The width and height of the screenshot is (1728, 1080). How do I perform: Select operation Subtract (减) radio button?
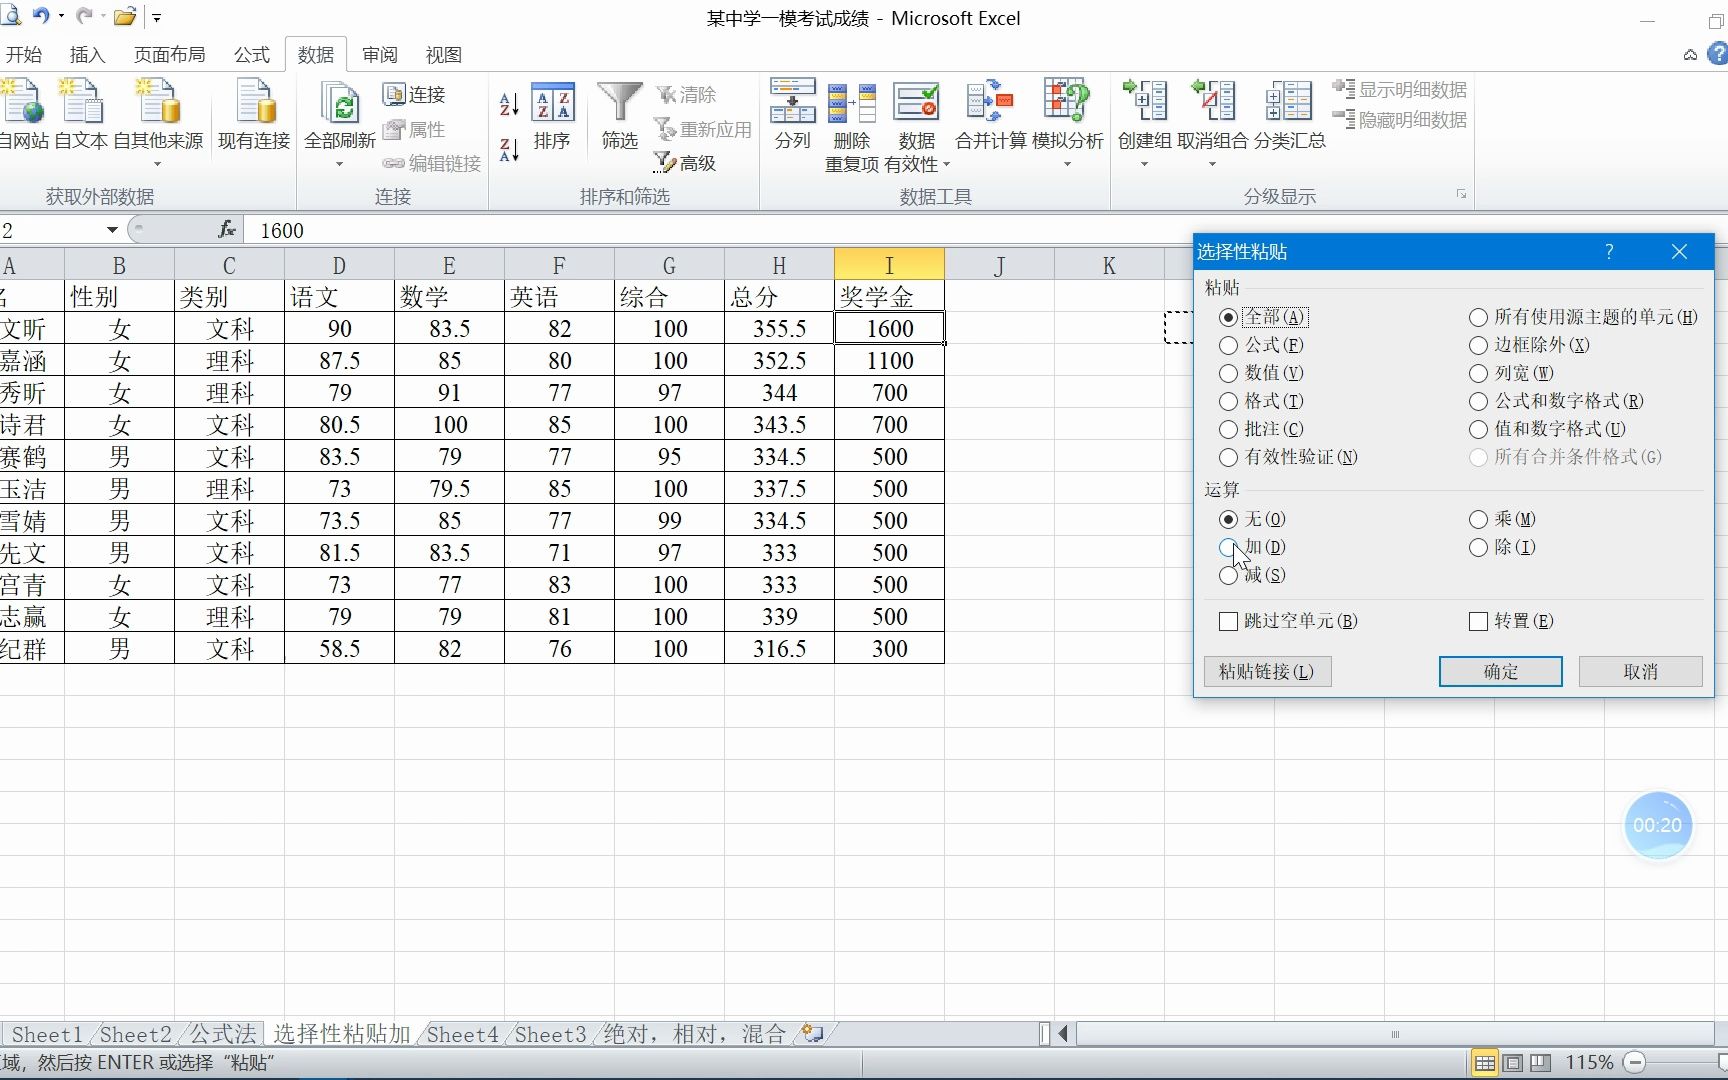[1229, 575]
